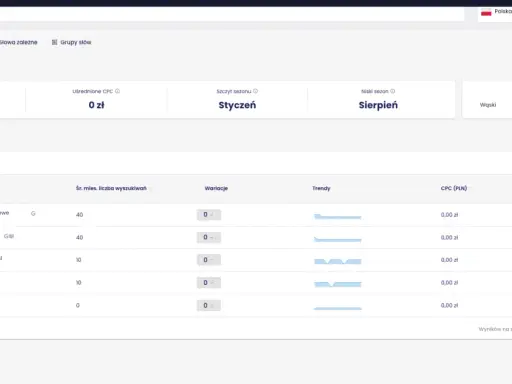Expand variations in the second 10-searches row
Screen dimensions: 512x384
click(x=209, y=283)
